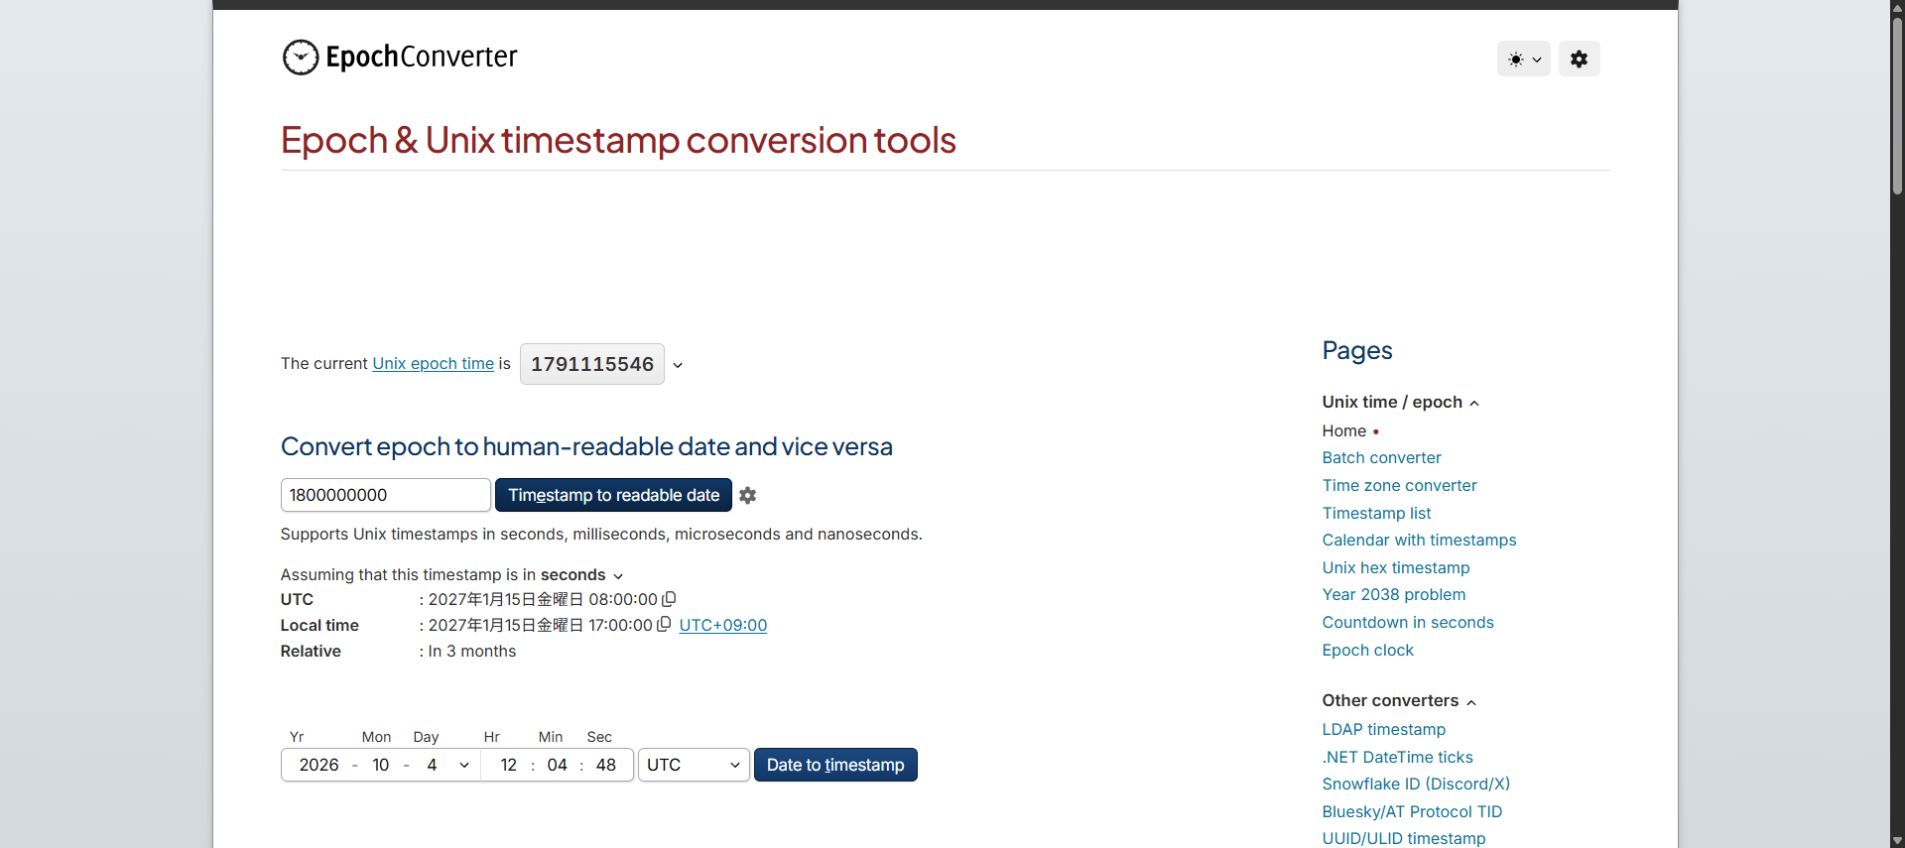Click the Date to timestamp button
The width and height of the screenshot is (1905, 848).
click(835, 765)
